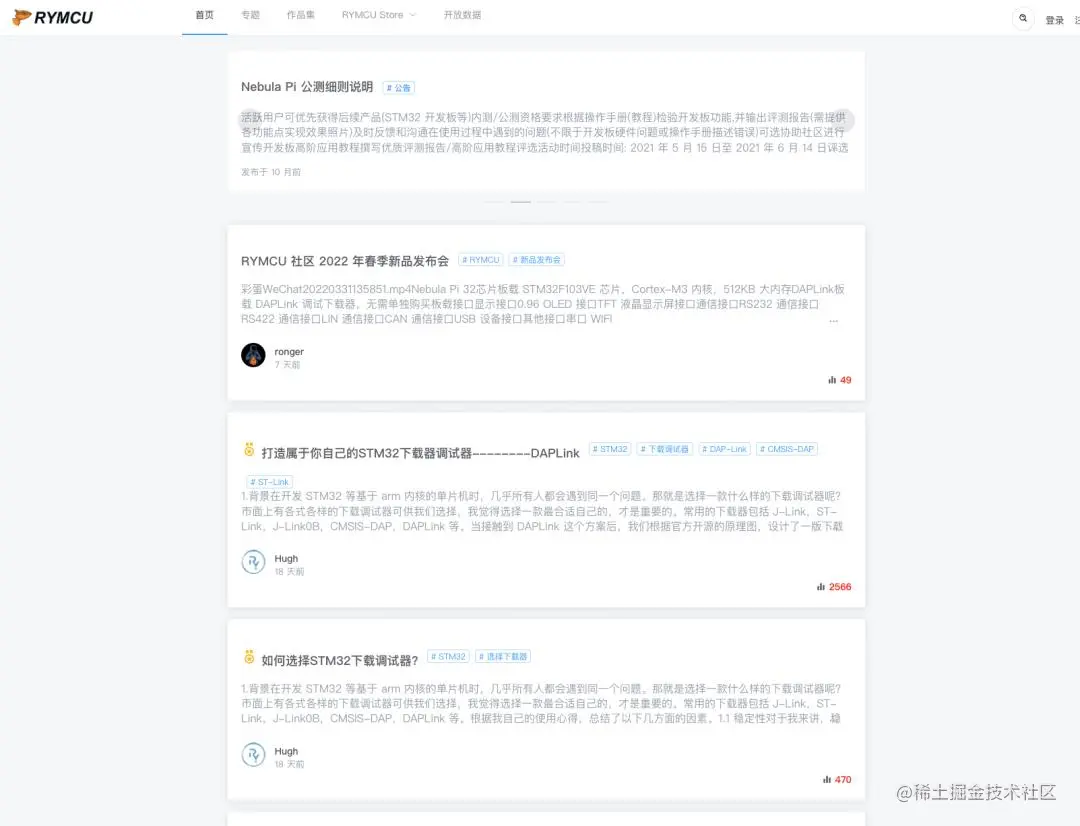
Task: Click the # CMSIS-DAP tag
Action: pyautogui.click(x=787, y=449)
